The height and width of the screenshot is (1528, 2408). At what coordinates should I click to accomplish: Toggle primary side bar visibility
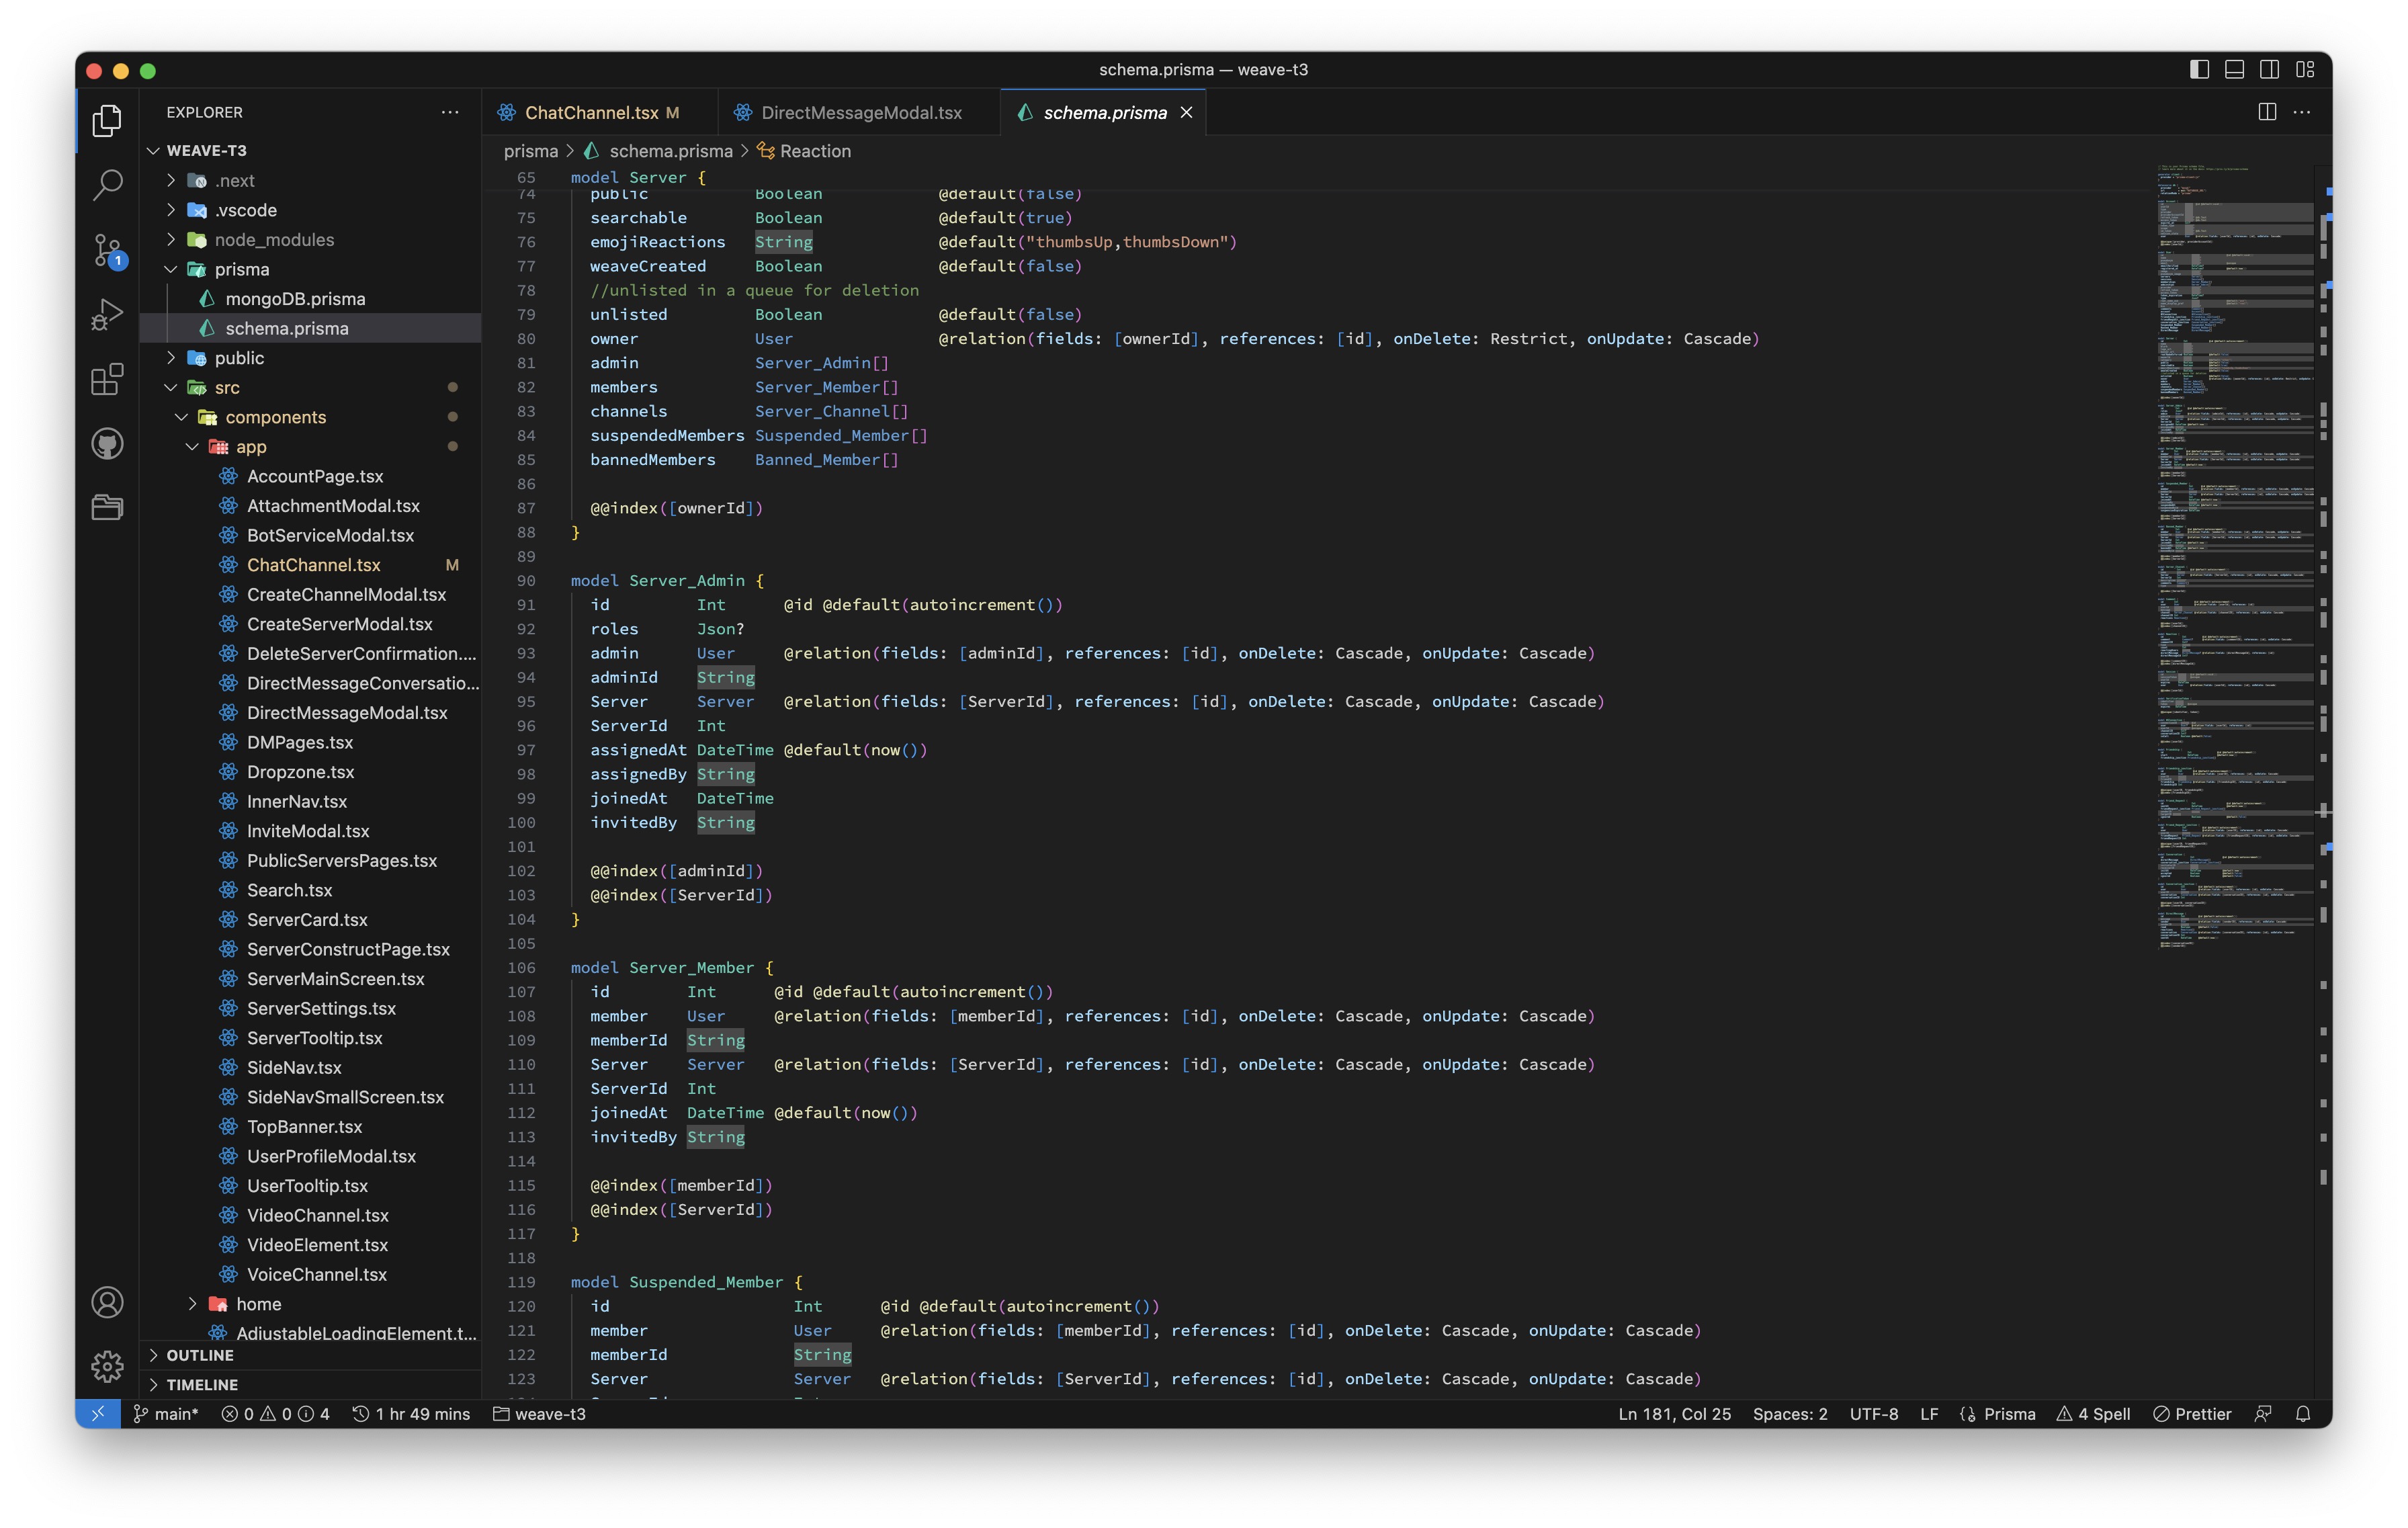2199,69
